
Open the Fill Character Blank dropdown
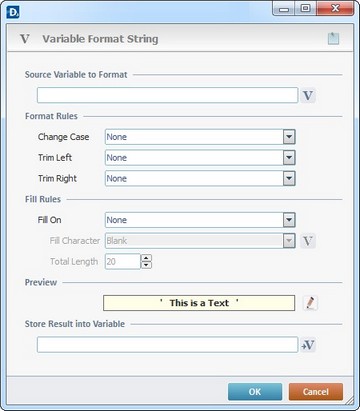[289, 241]
